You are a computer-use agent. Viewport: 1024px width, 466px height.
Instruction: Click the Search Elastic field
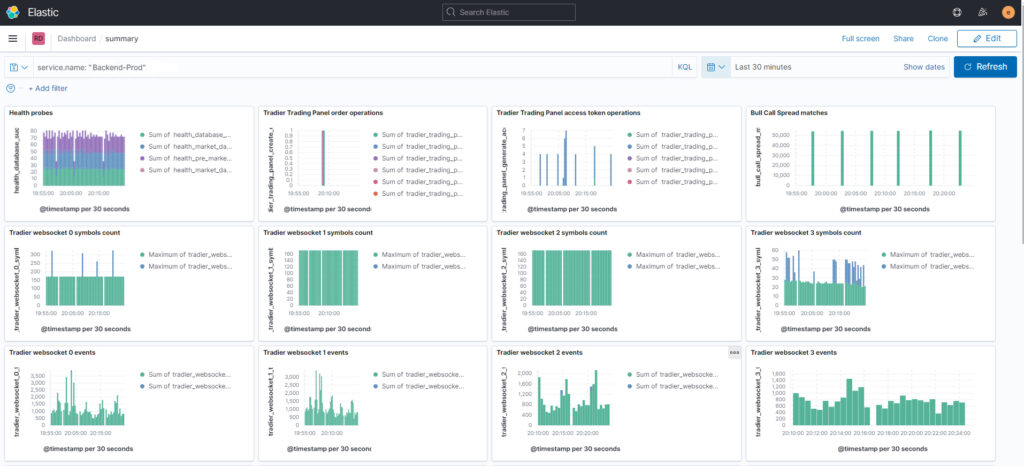(x=509, y=12)
